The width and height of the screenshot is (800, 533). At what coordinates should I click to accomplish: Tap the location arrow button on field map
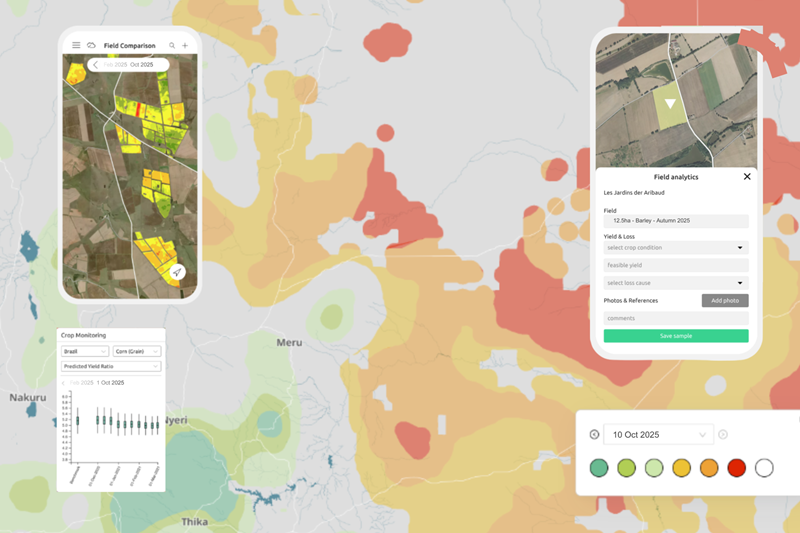[177, 272]
